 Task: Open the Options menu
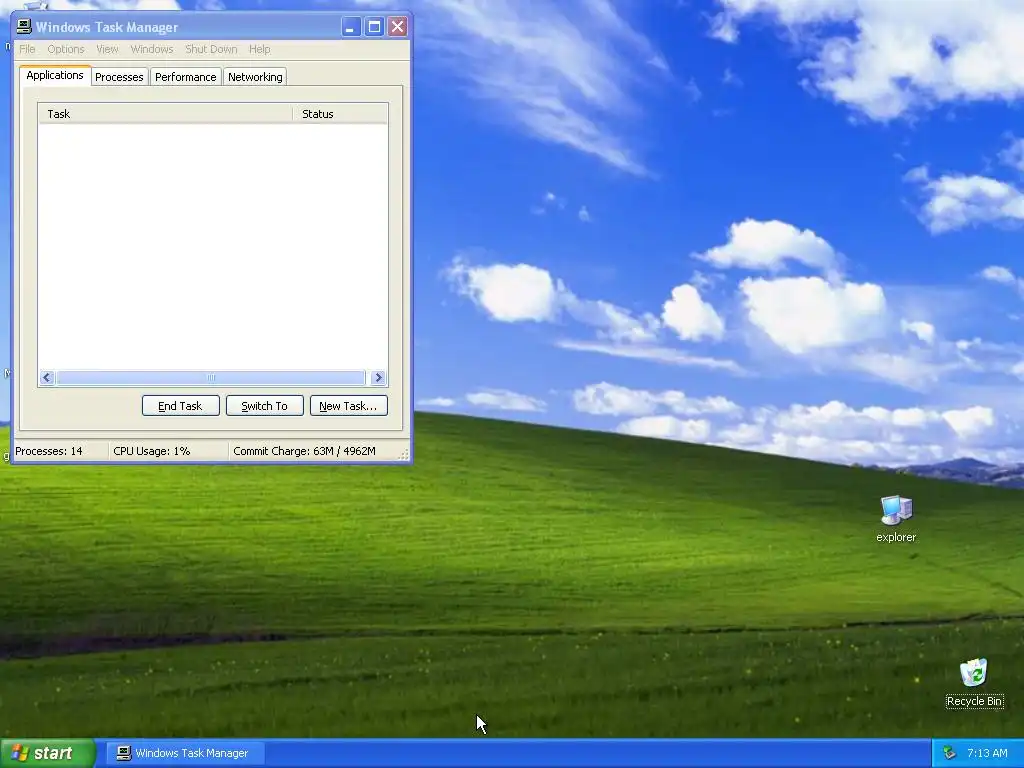click(x=65, y=49)
